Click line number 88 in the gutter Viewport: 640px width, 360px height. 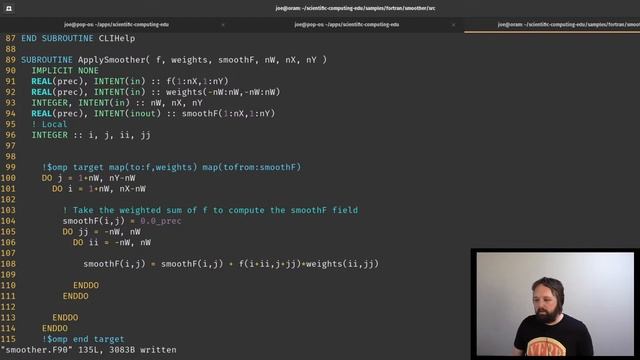(x=10, y=49)
